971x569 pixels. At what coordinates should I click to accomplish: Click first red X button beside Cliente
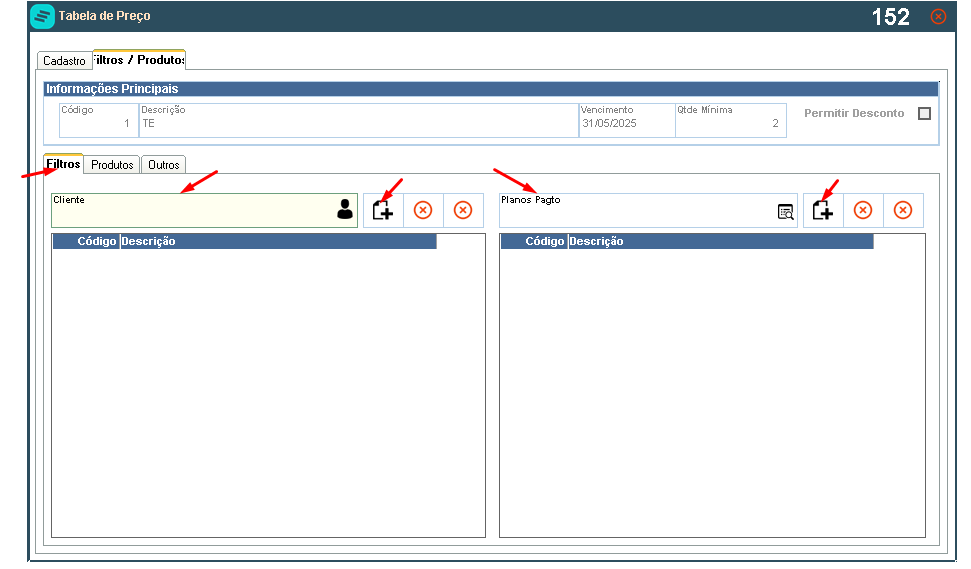tap(423, 211)
